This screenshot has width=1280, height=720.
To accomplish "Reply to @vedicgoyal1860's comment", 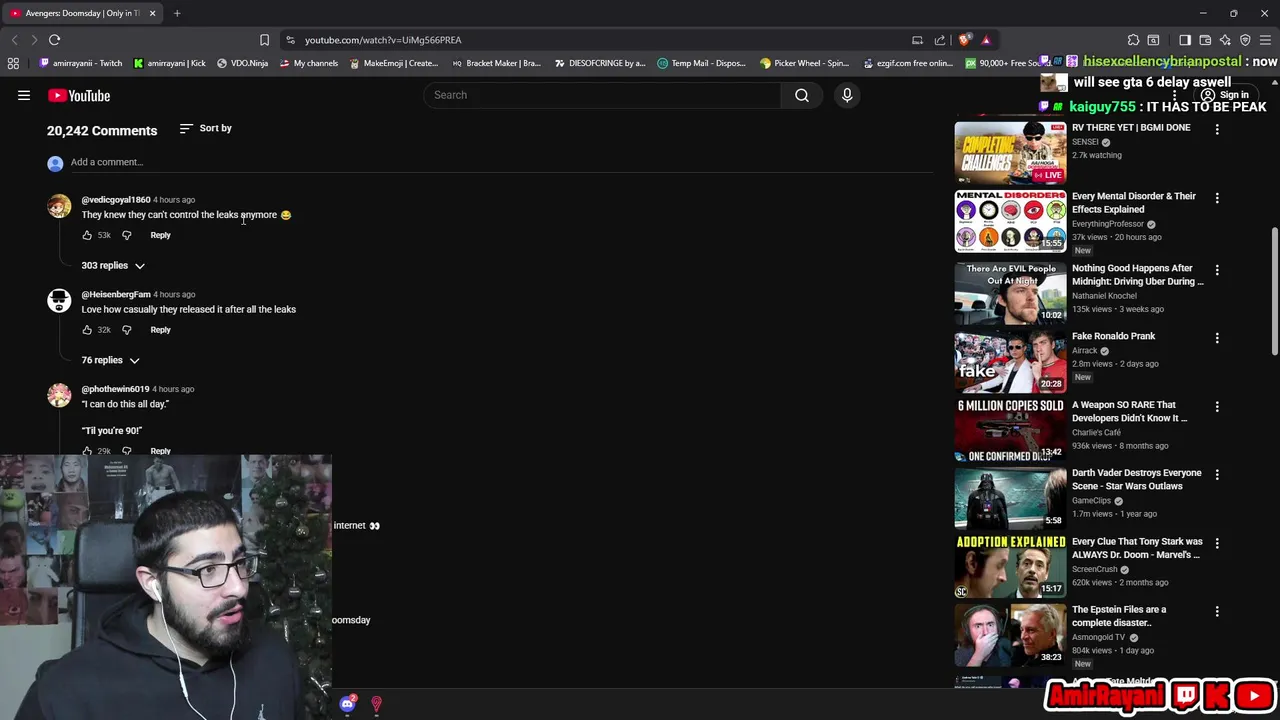I will (160, 235).
